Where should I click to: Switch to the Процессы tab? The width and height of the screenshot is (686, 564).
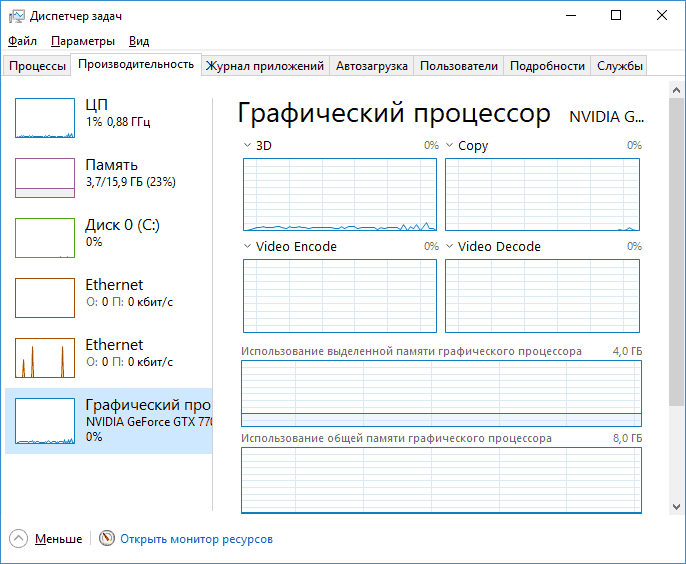[x=37, y=66]
